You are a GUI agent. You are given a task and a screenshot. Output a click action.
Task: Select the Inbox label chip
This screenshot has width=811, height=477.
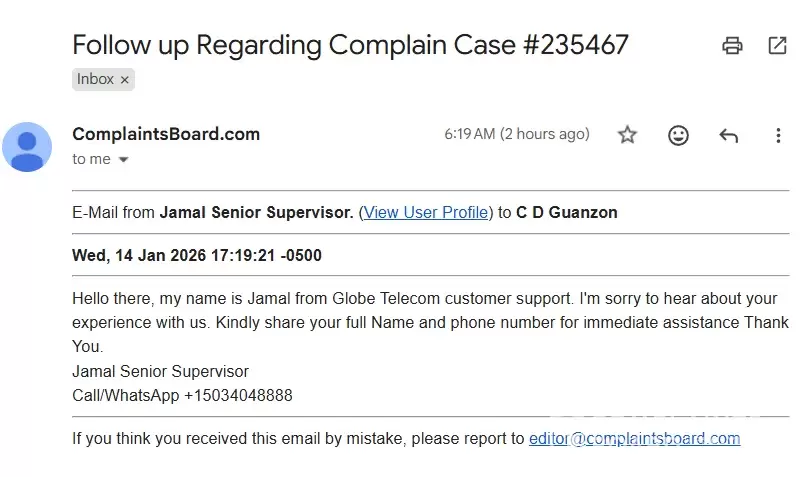click(96, 79)
